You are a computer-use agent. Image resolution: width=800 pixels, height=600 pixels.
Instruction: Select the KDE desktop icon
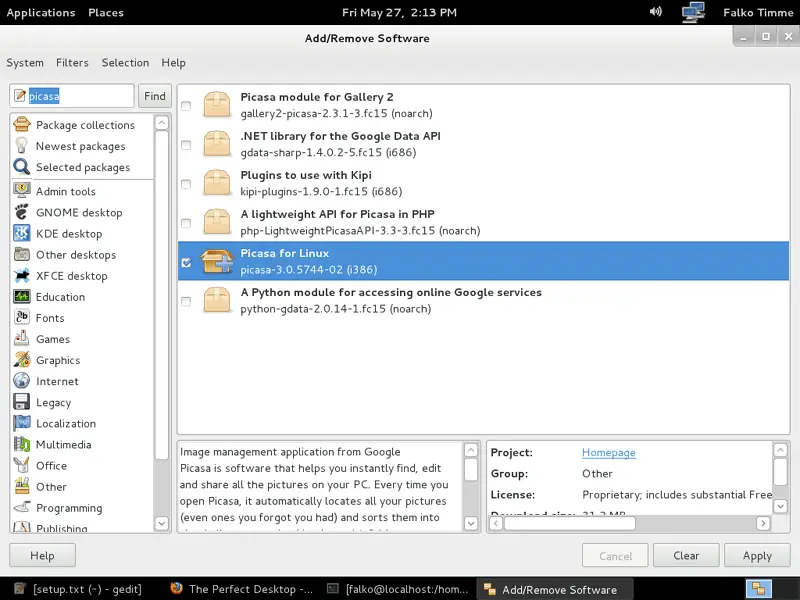click(x=21, y=233)
